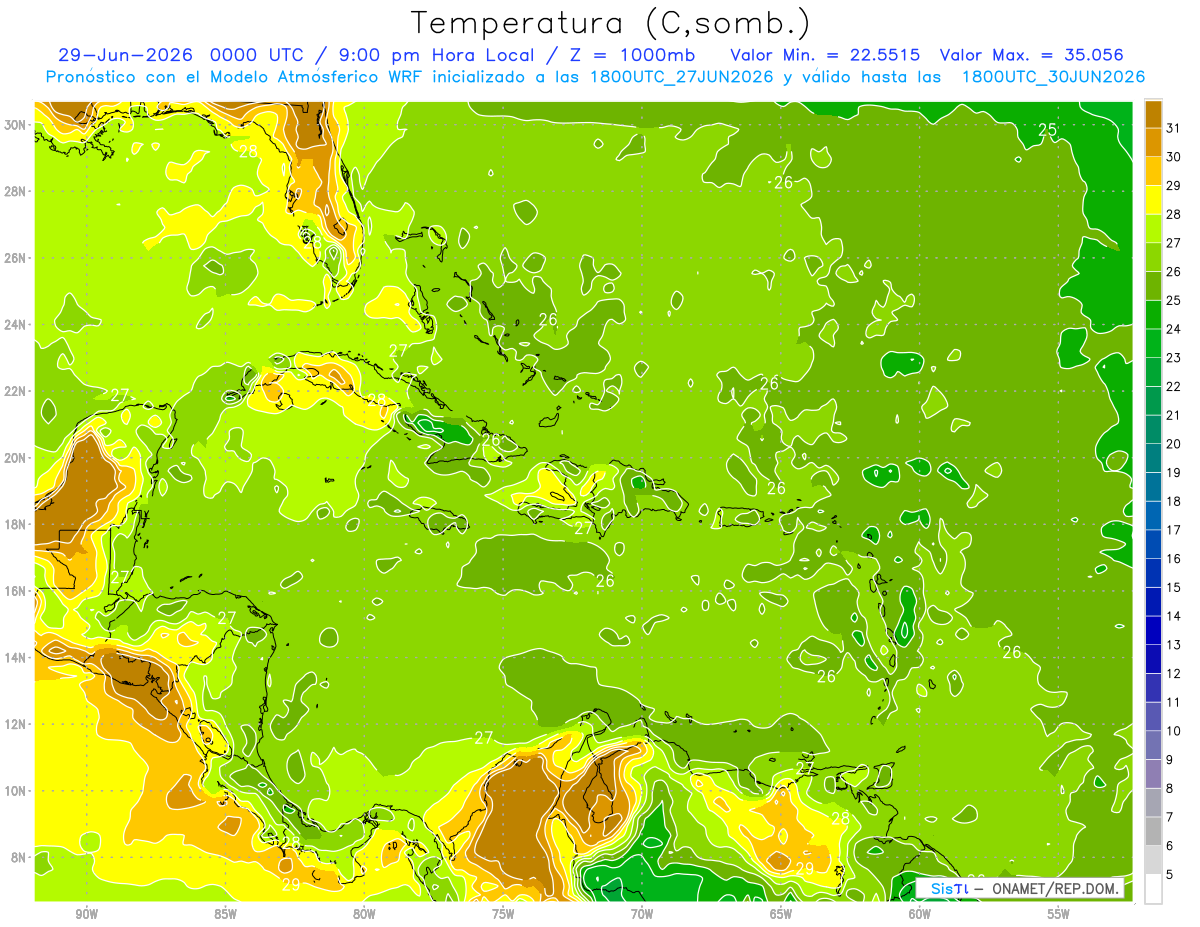Click the legend value '13'
Screen dimensions: 1200x927
pos(1174,645)
